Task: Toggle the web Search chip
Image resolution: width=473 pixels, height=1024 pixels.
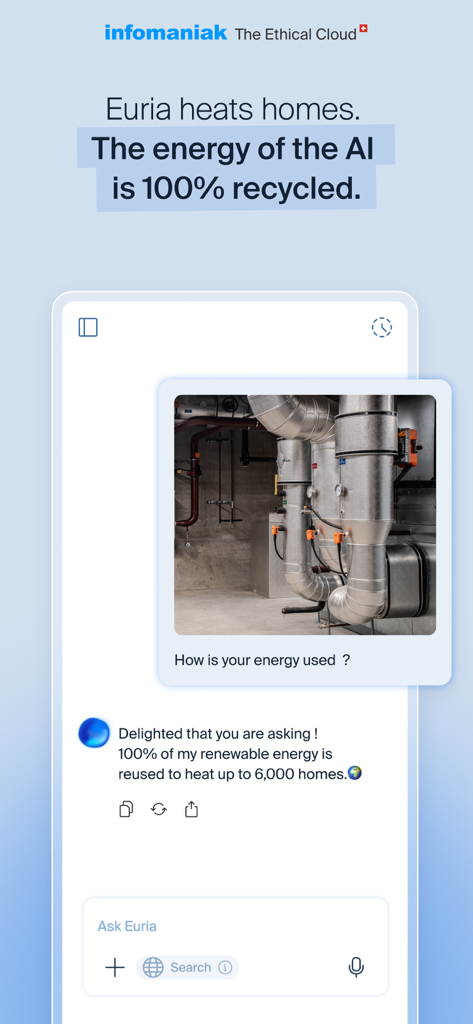Action: click(187, 967)
